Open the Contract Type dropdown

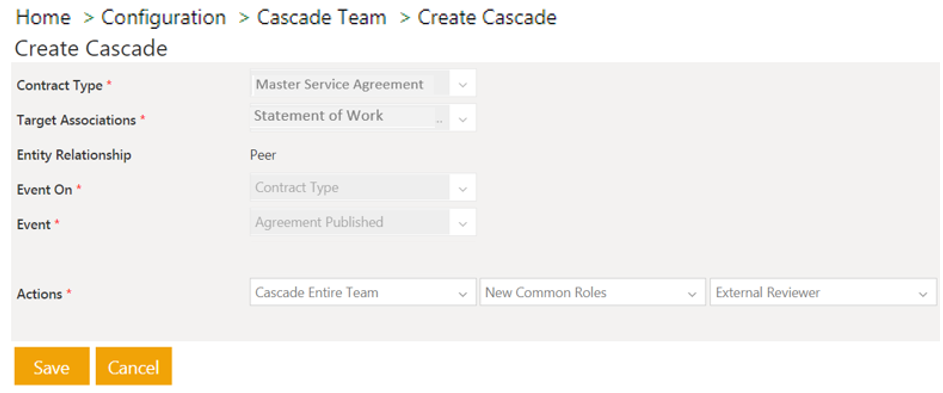point(363,83)
